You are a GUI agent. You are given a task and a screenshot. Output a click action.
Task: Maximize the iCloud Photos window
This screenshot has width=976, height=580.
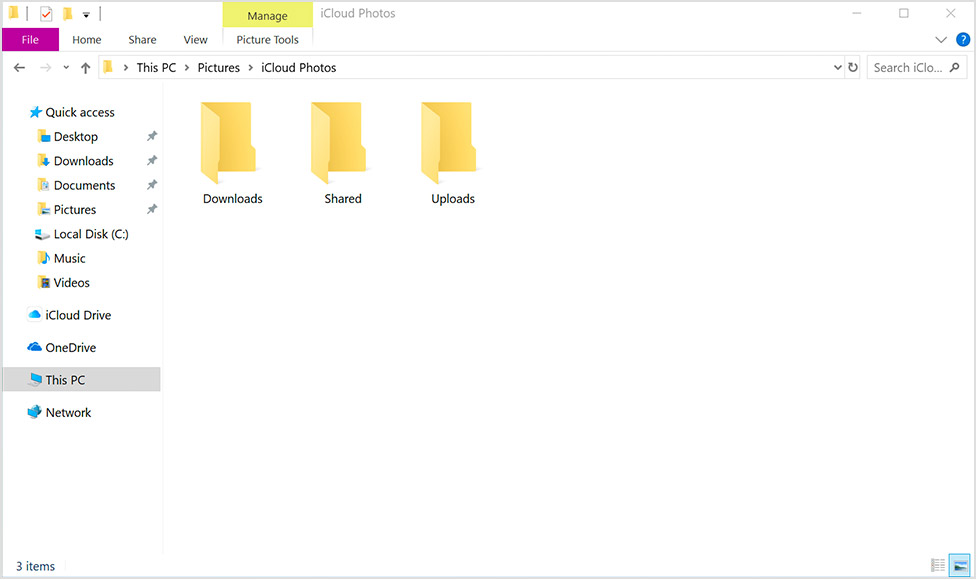tap(904, 13)
